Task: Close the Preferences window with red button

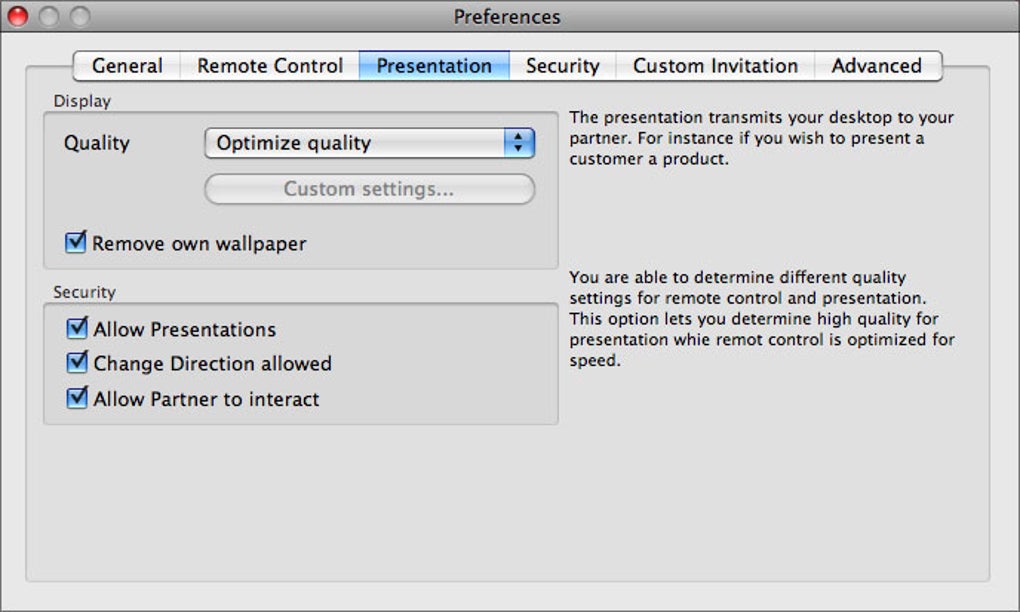Action: (17, 16)
